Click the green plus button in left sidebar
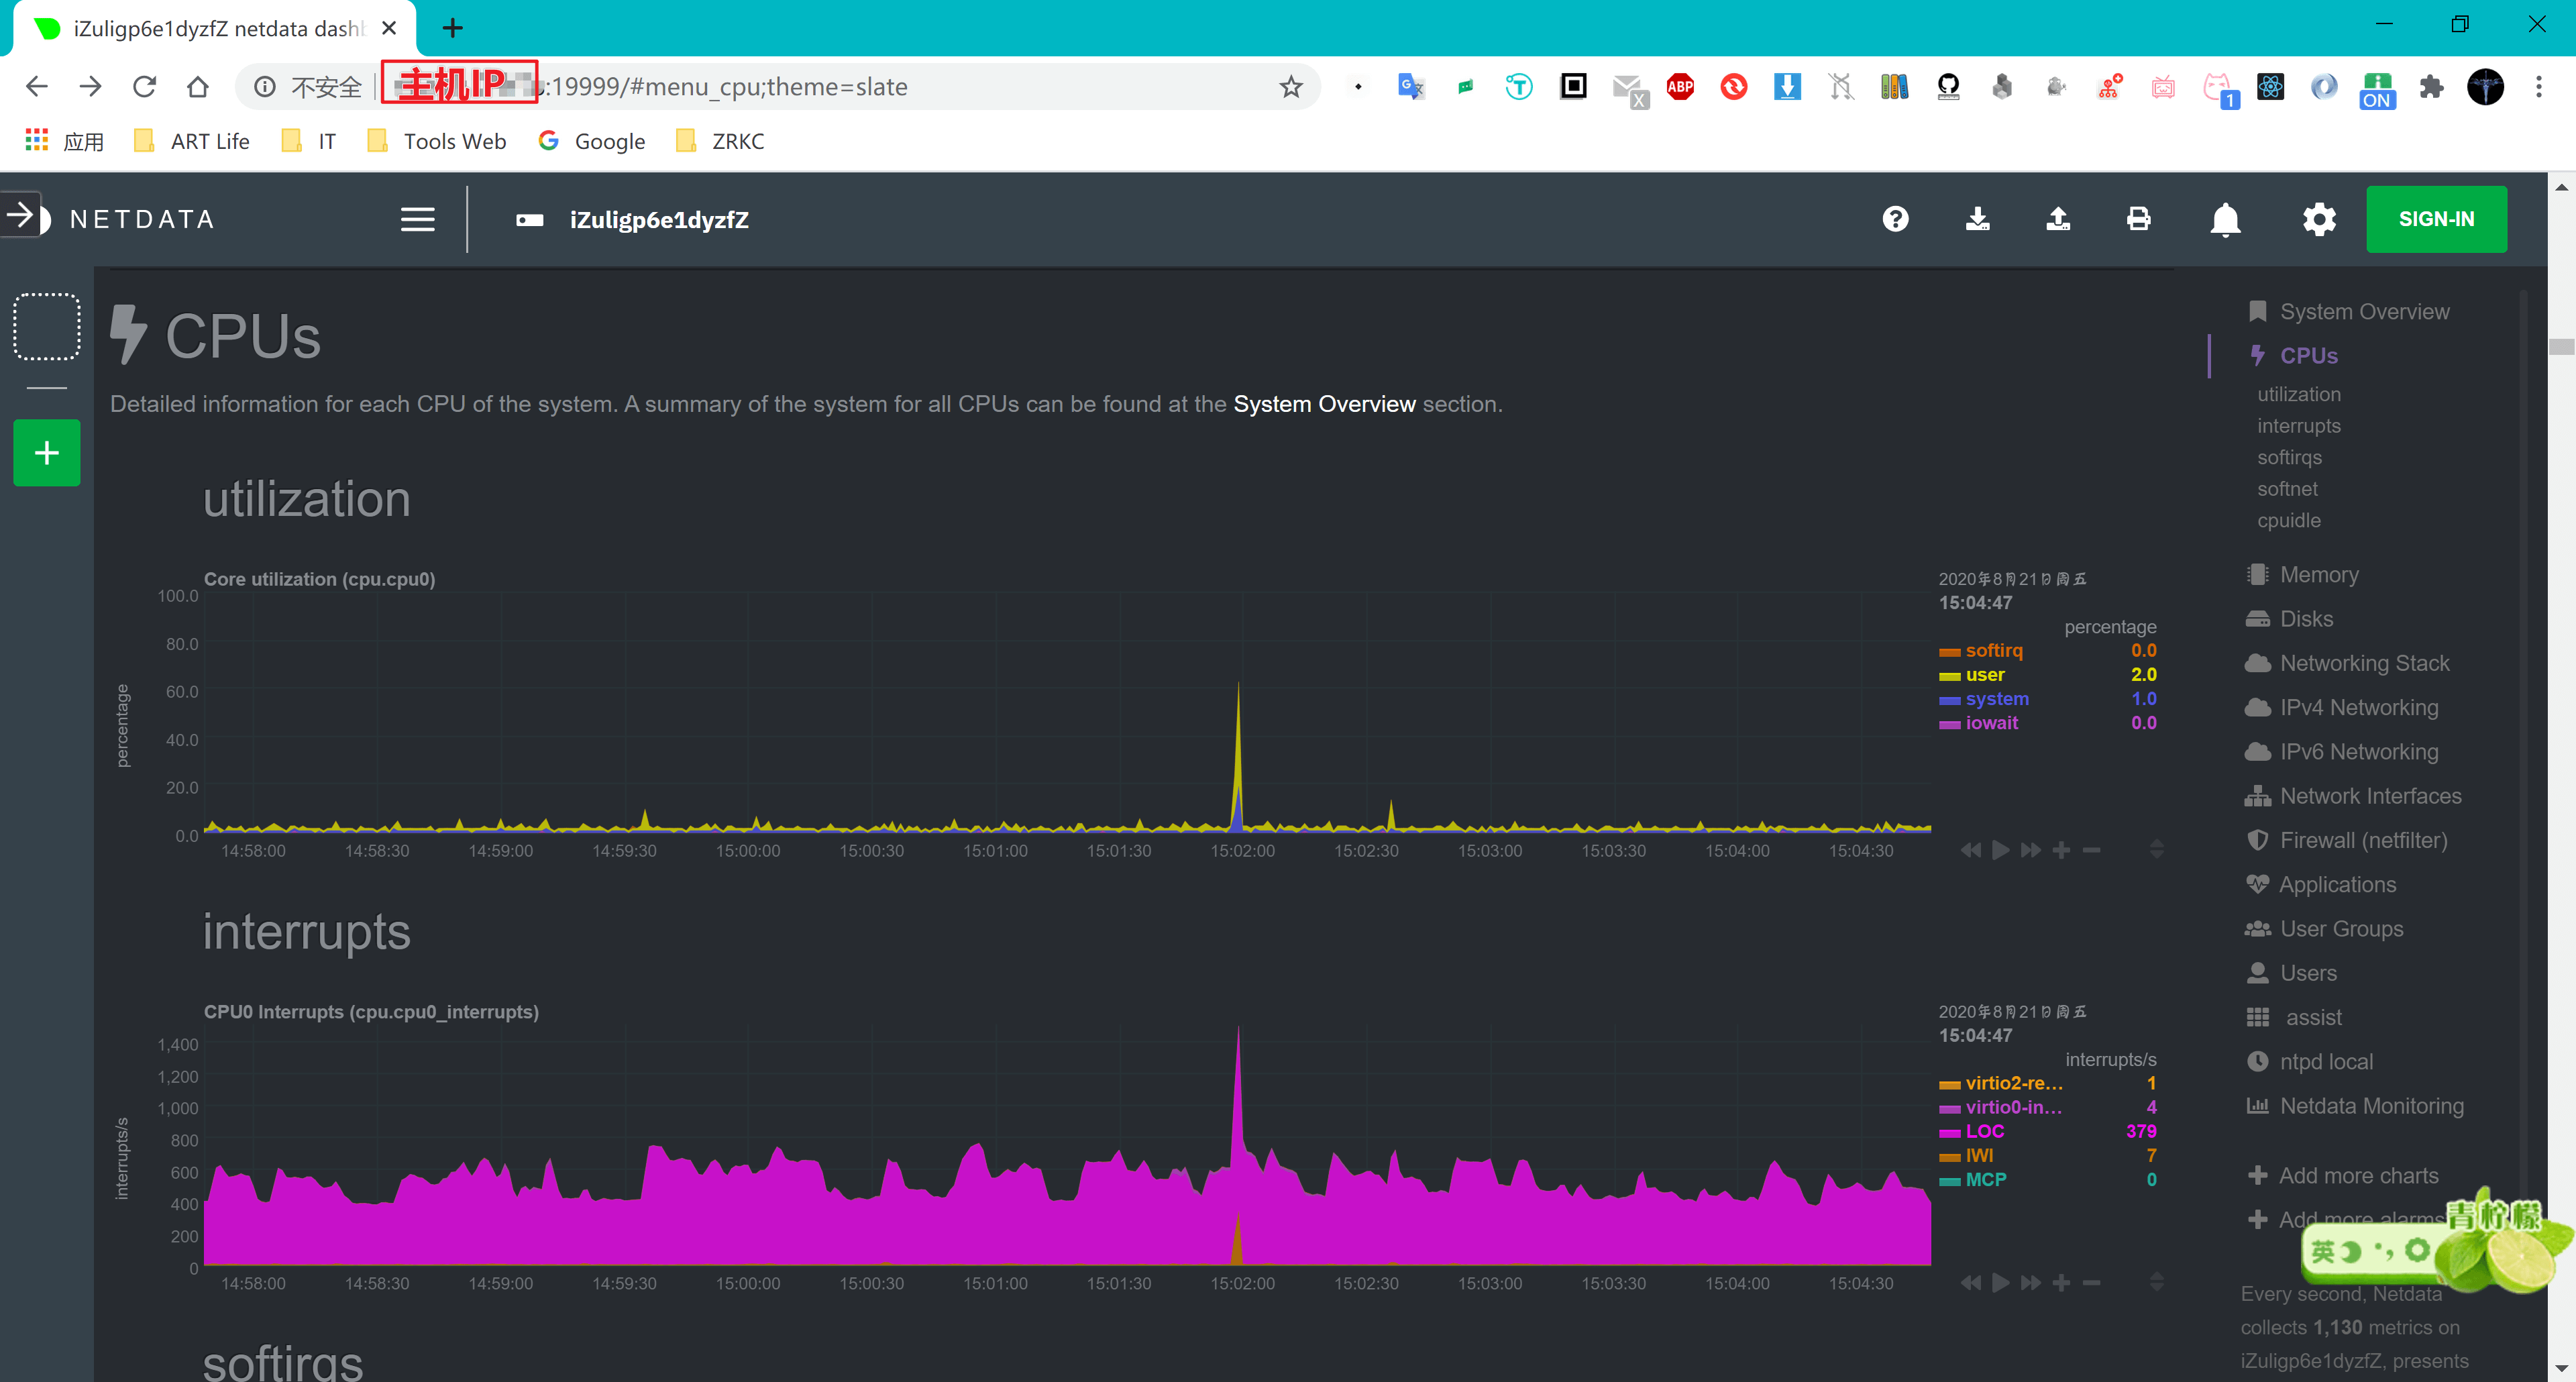The width and height of the screenshot is (2576, 1382). click(46, 453)
